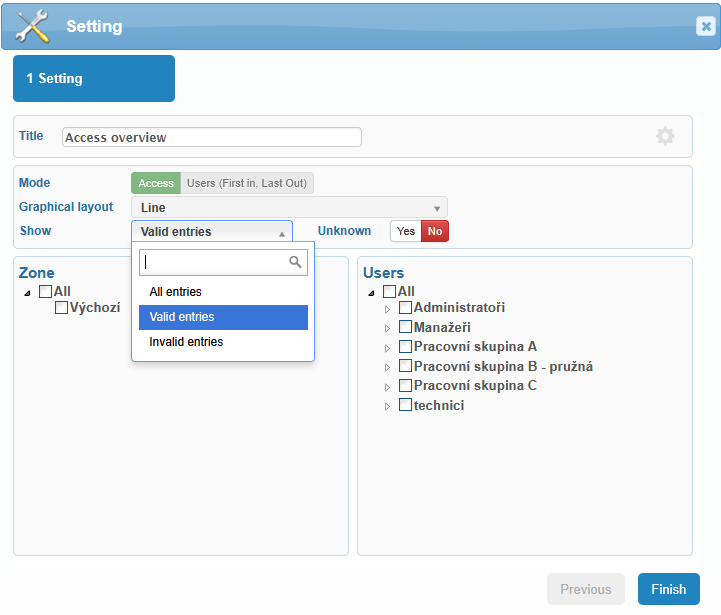Check the Manažeři users checkbox

coord(405,327)
